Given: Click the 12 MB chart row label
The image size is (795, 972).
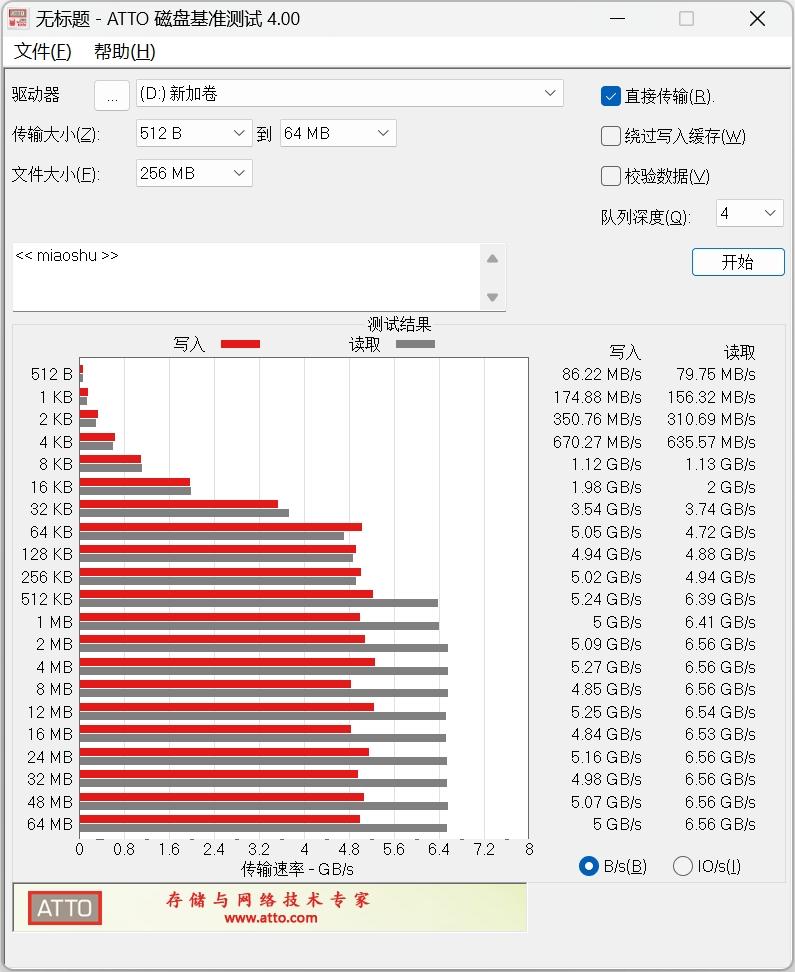Looking at the screenshot, I should [x=50, y=712].
